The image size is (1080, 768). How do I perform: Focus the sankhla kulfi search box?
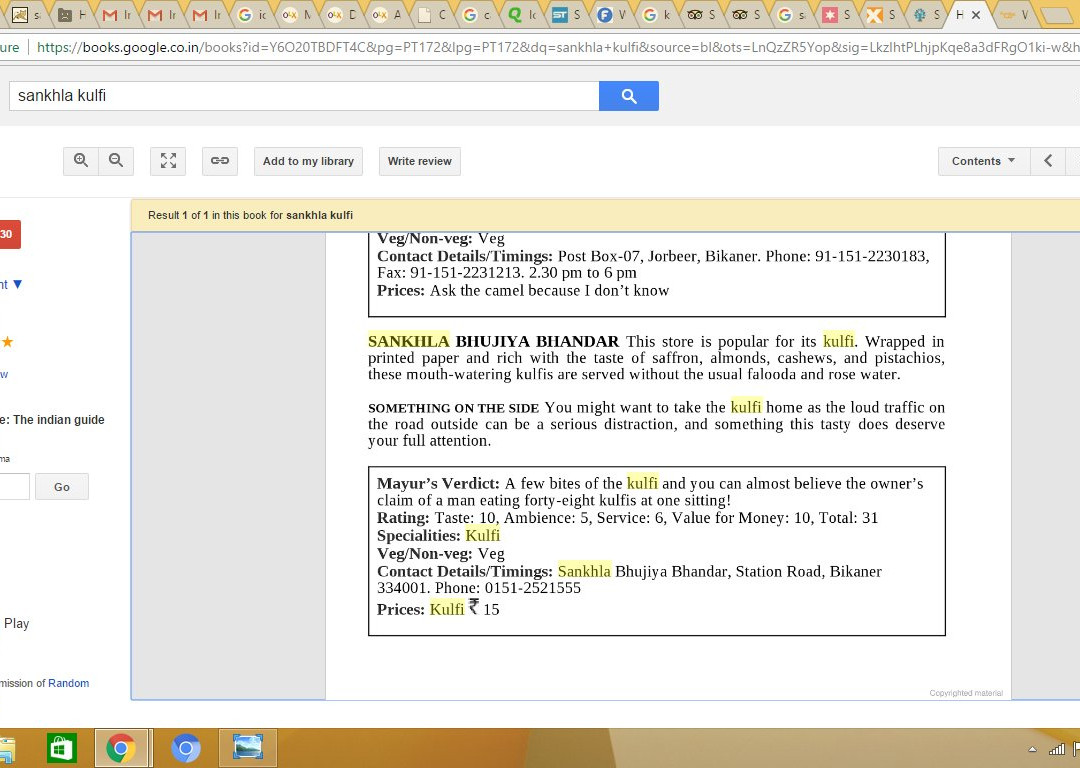304,96
